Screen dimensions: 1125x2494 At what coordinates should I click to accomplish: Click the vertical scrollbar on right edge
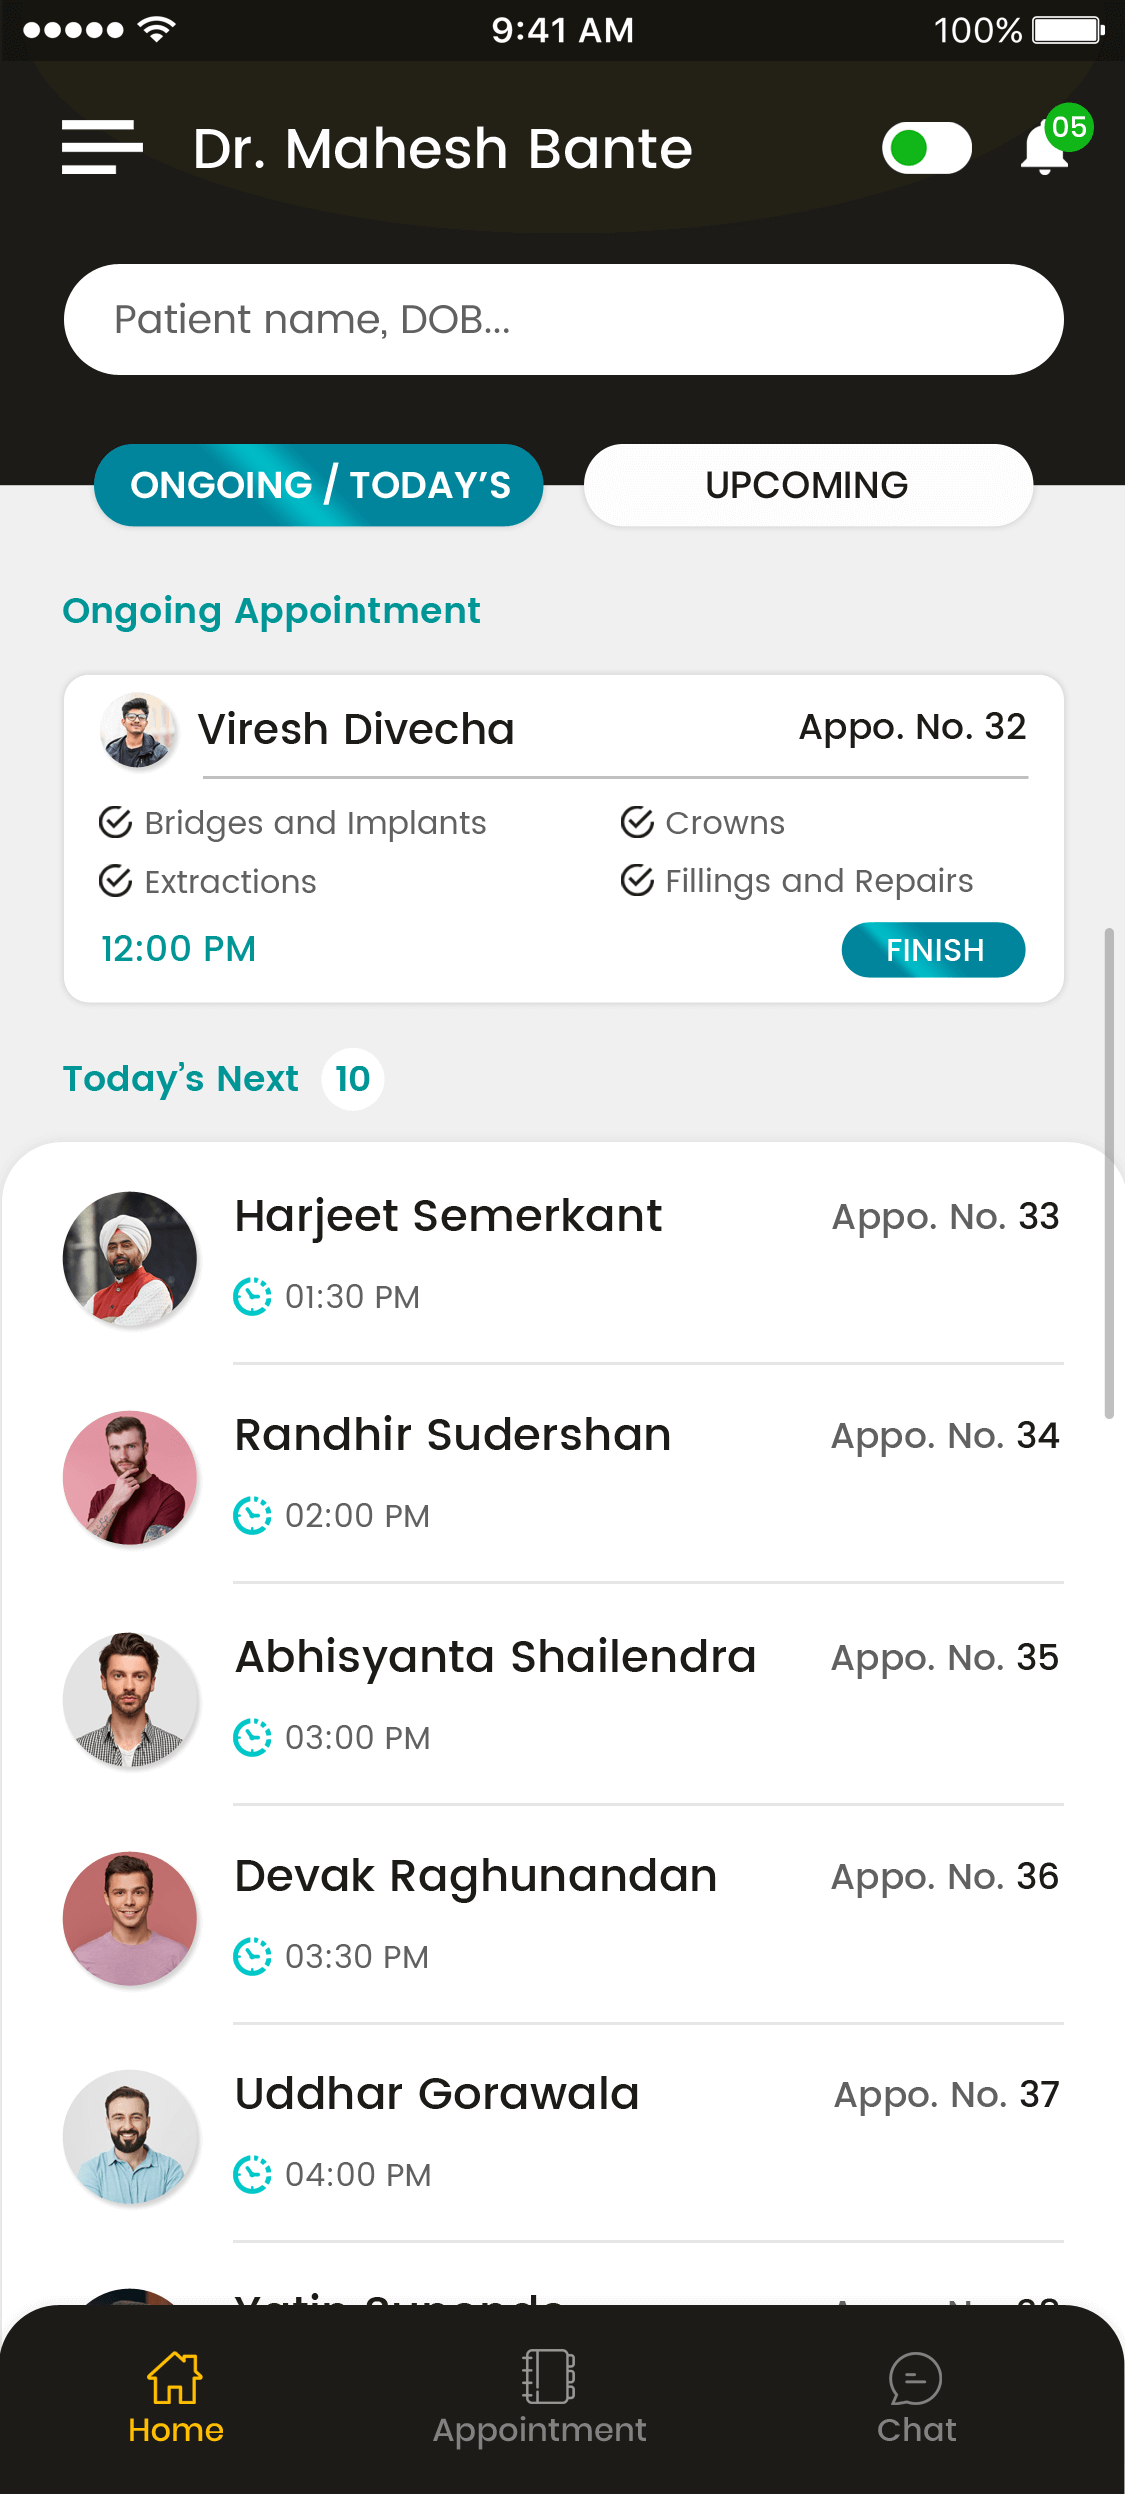pos(1108,1172)
